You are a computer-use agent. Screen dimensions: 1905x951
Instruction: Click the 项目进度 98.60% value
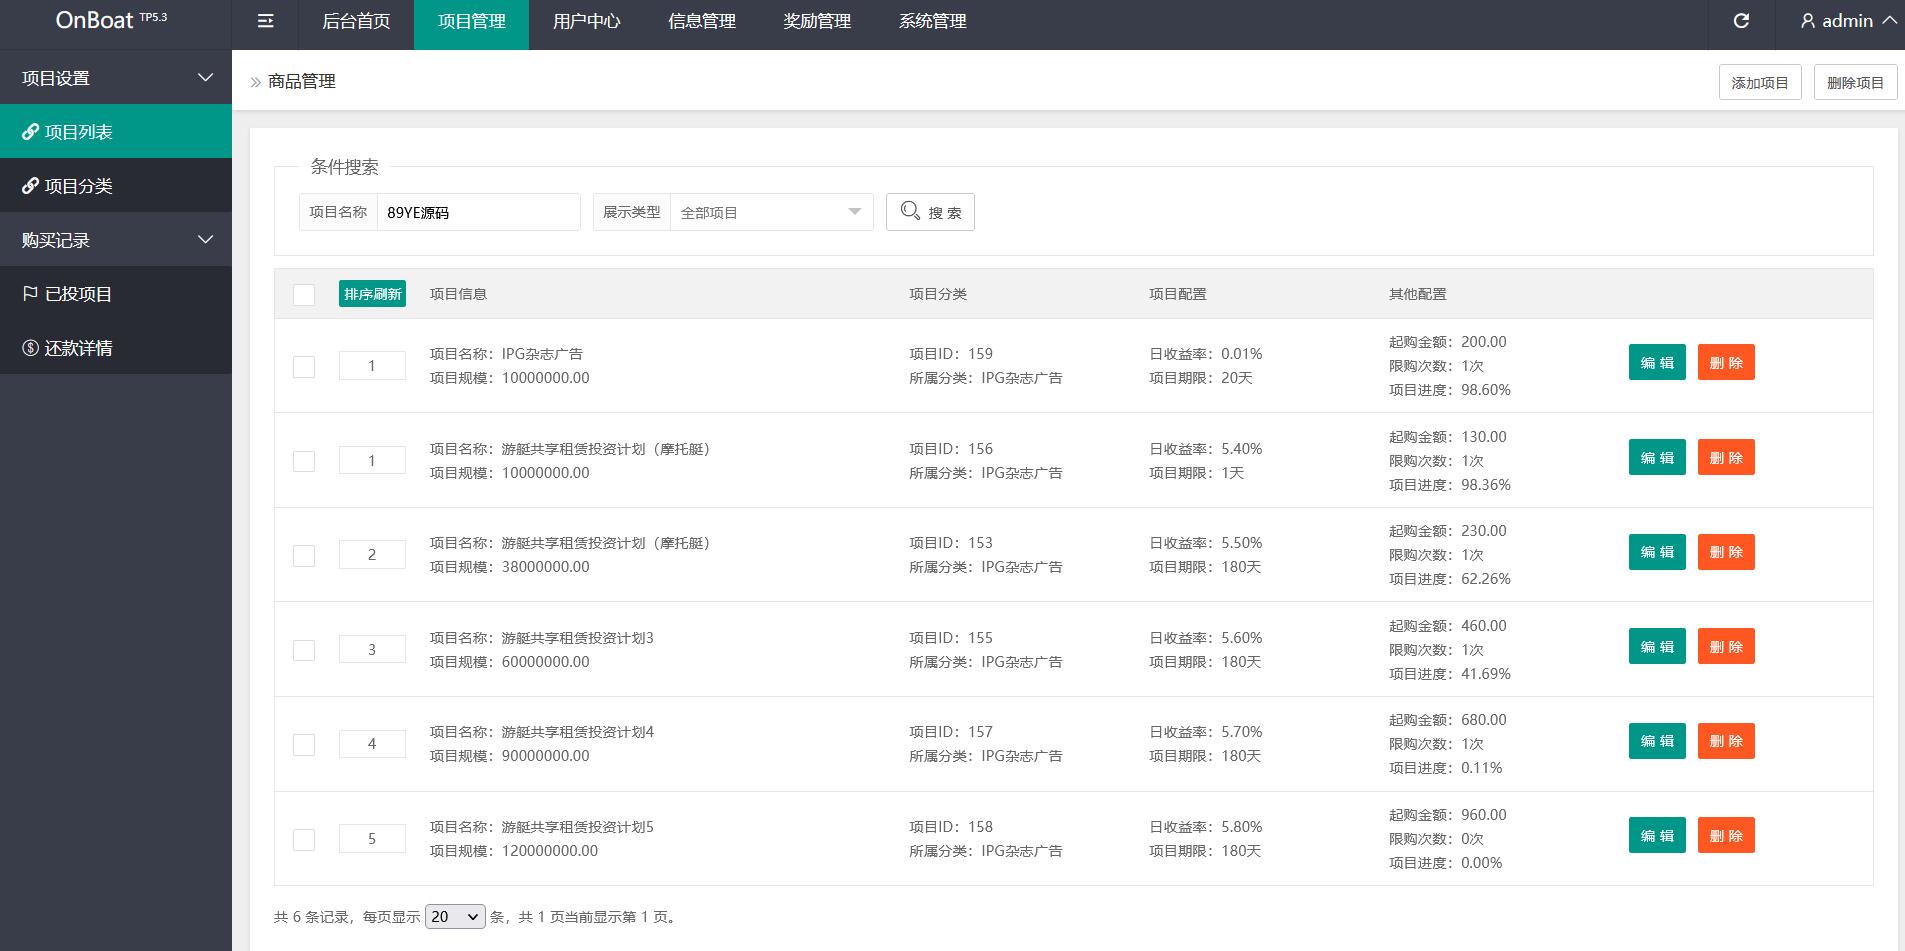pyautogui.click(x=1485, y=390)
